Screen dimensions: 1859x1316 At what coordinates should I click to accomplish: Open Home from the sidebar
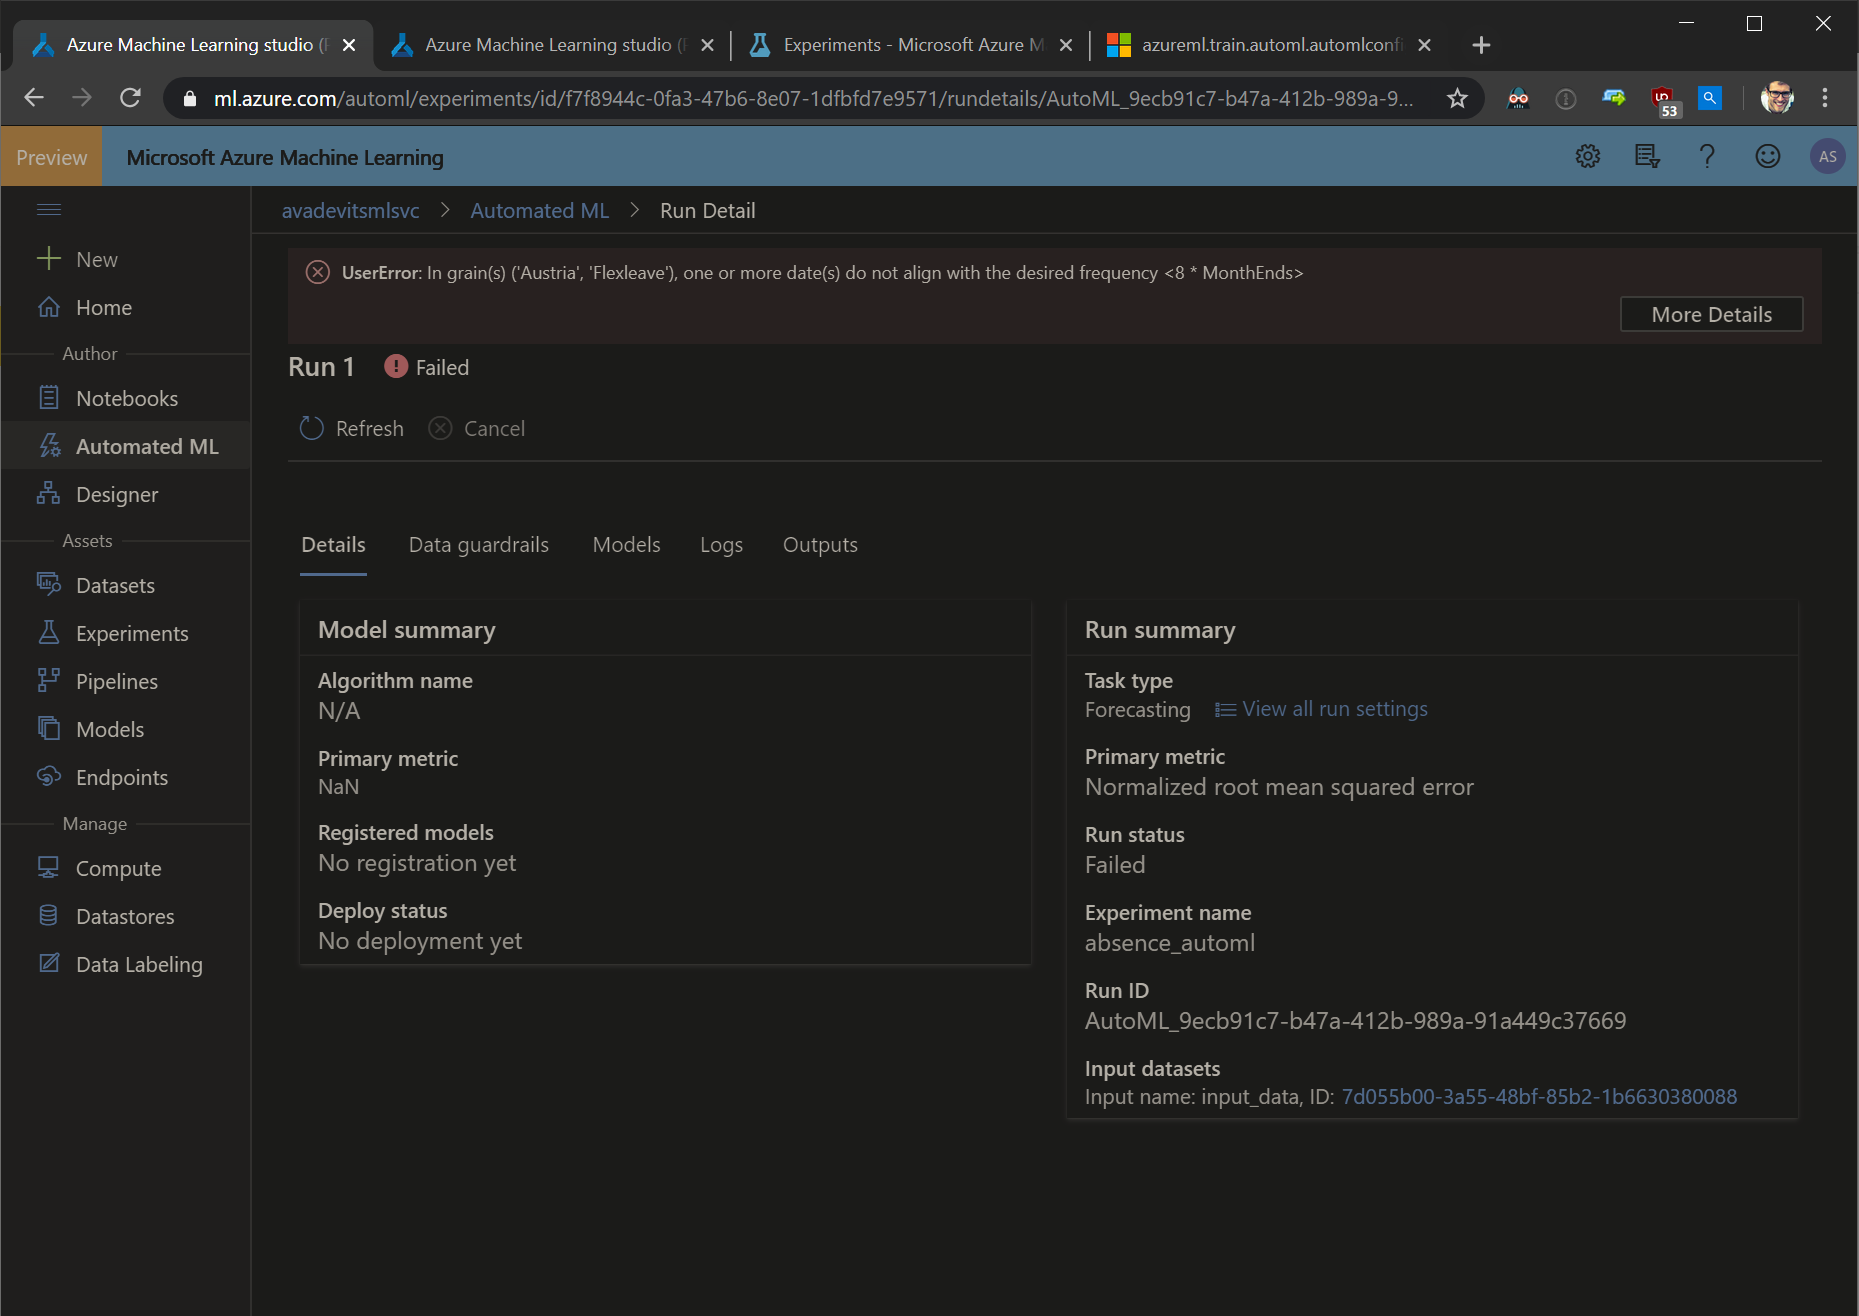click(104, 307)
